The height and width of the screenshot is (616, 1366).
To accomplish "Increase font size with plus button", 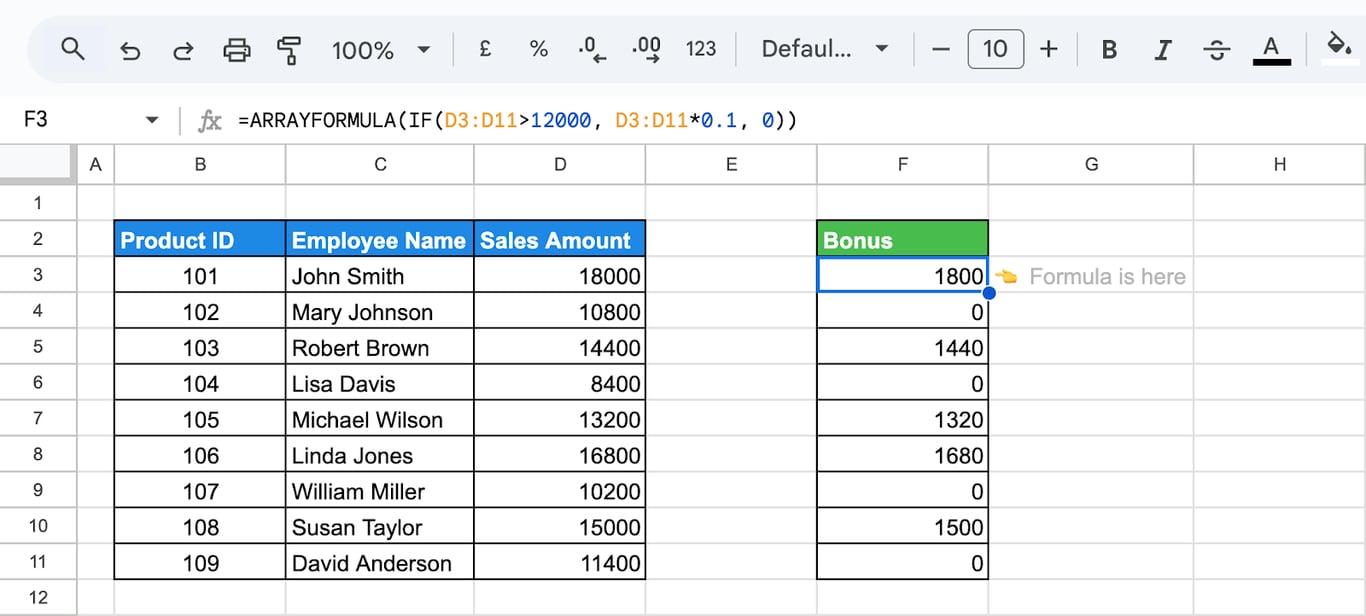I will pyautogui.click(x=1049, y=49).
